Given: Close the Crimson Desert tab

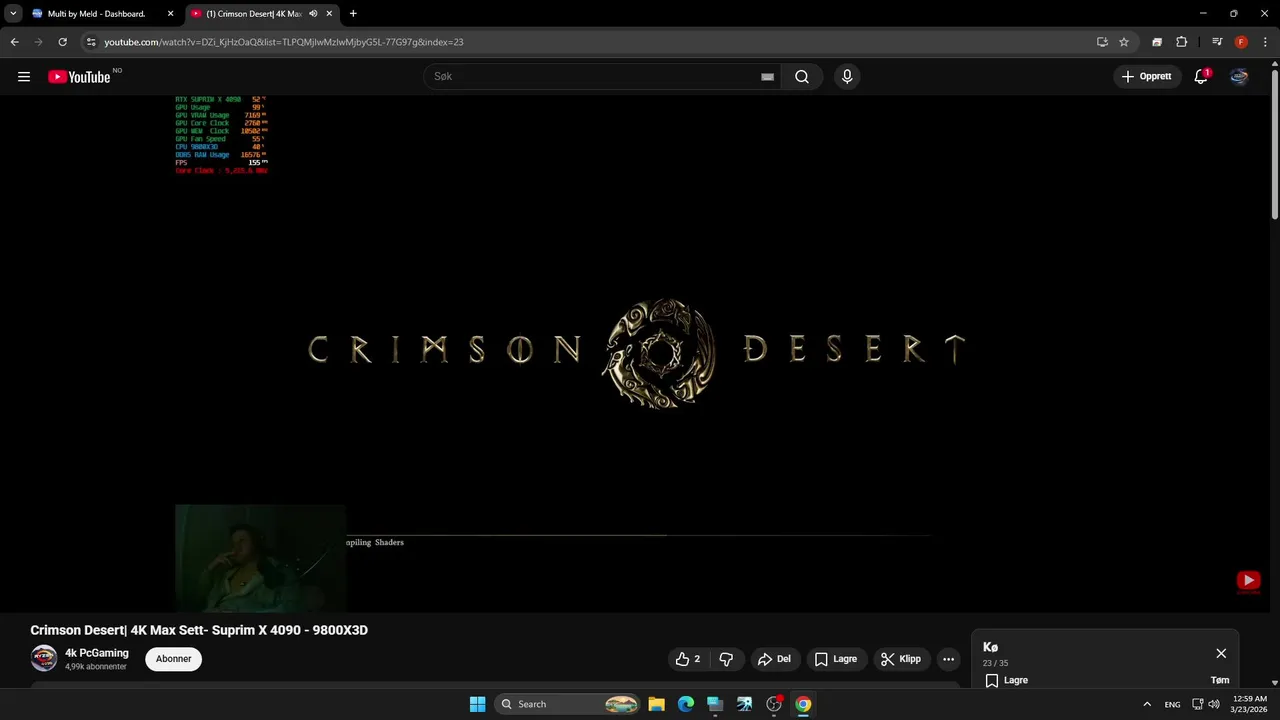Looking at the screenshot, I should click(x=330, y=14).
